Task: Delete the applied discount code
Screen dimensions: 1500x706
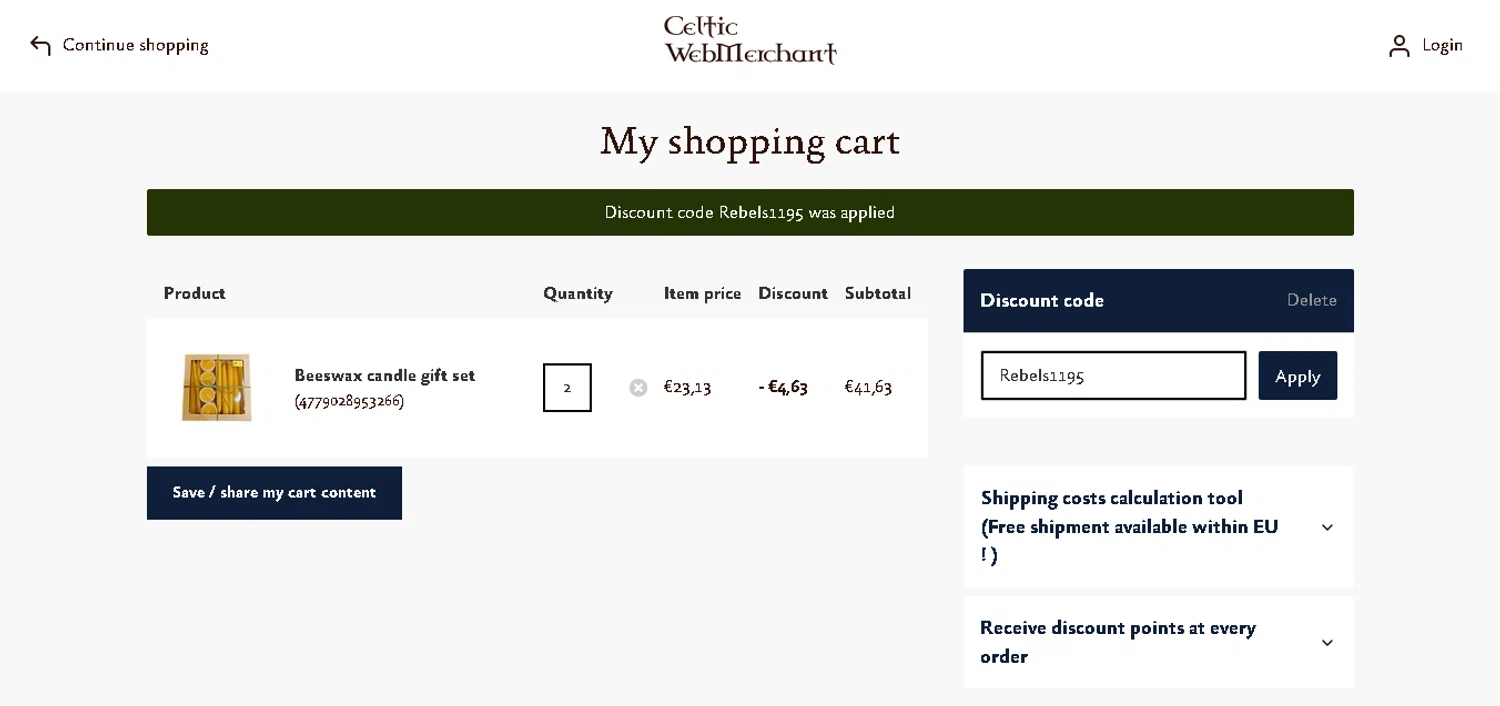Action: click(1311, 300)
